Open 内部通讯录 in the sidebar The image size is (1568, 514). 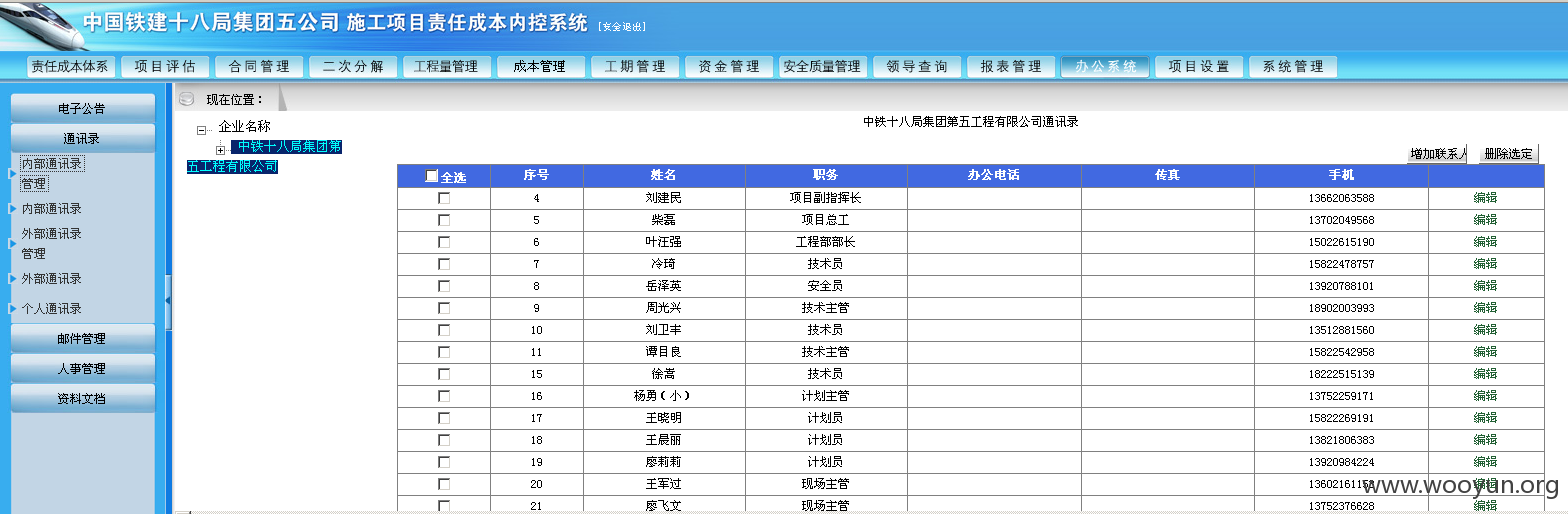tap(52, 209)
